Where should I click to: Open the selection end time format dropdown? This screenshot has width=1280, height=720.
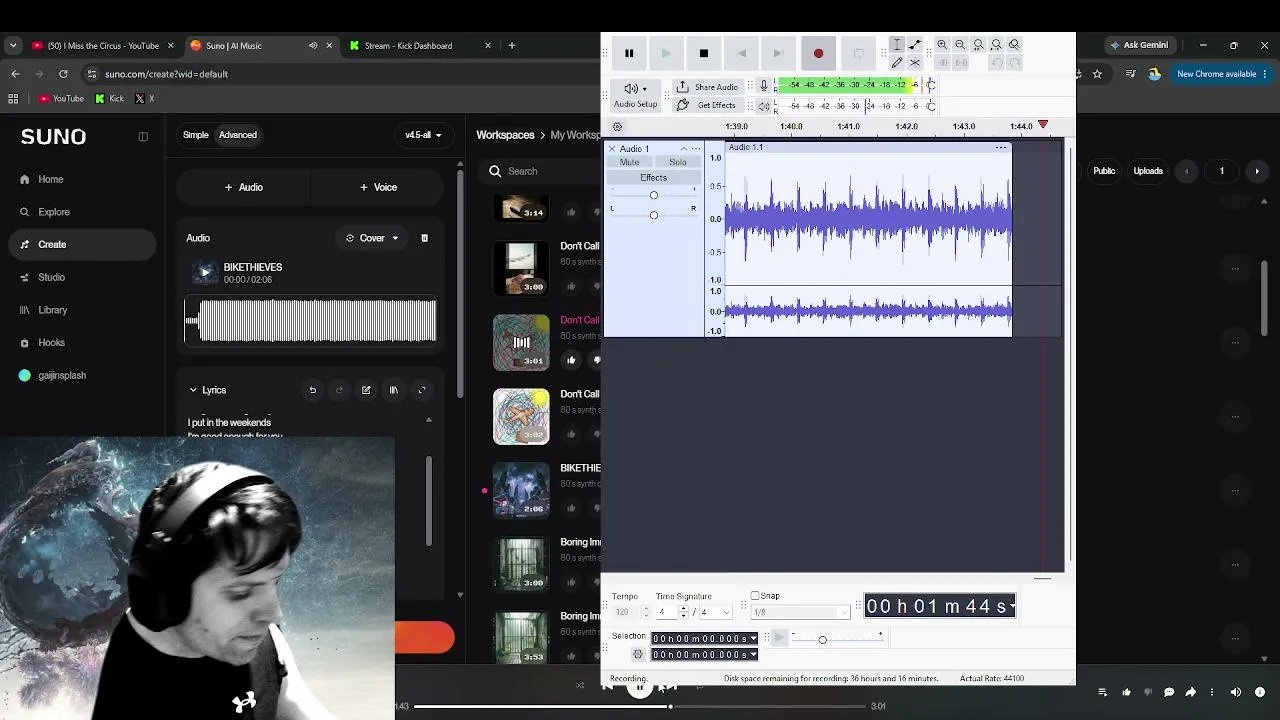click(x=752, y=655)
